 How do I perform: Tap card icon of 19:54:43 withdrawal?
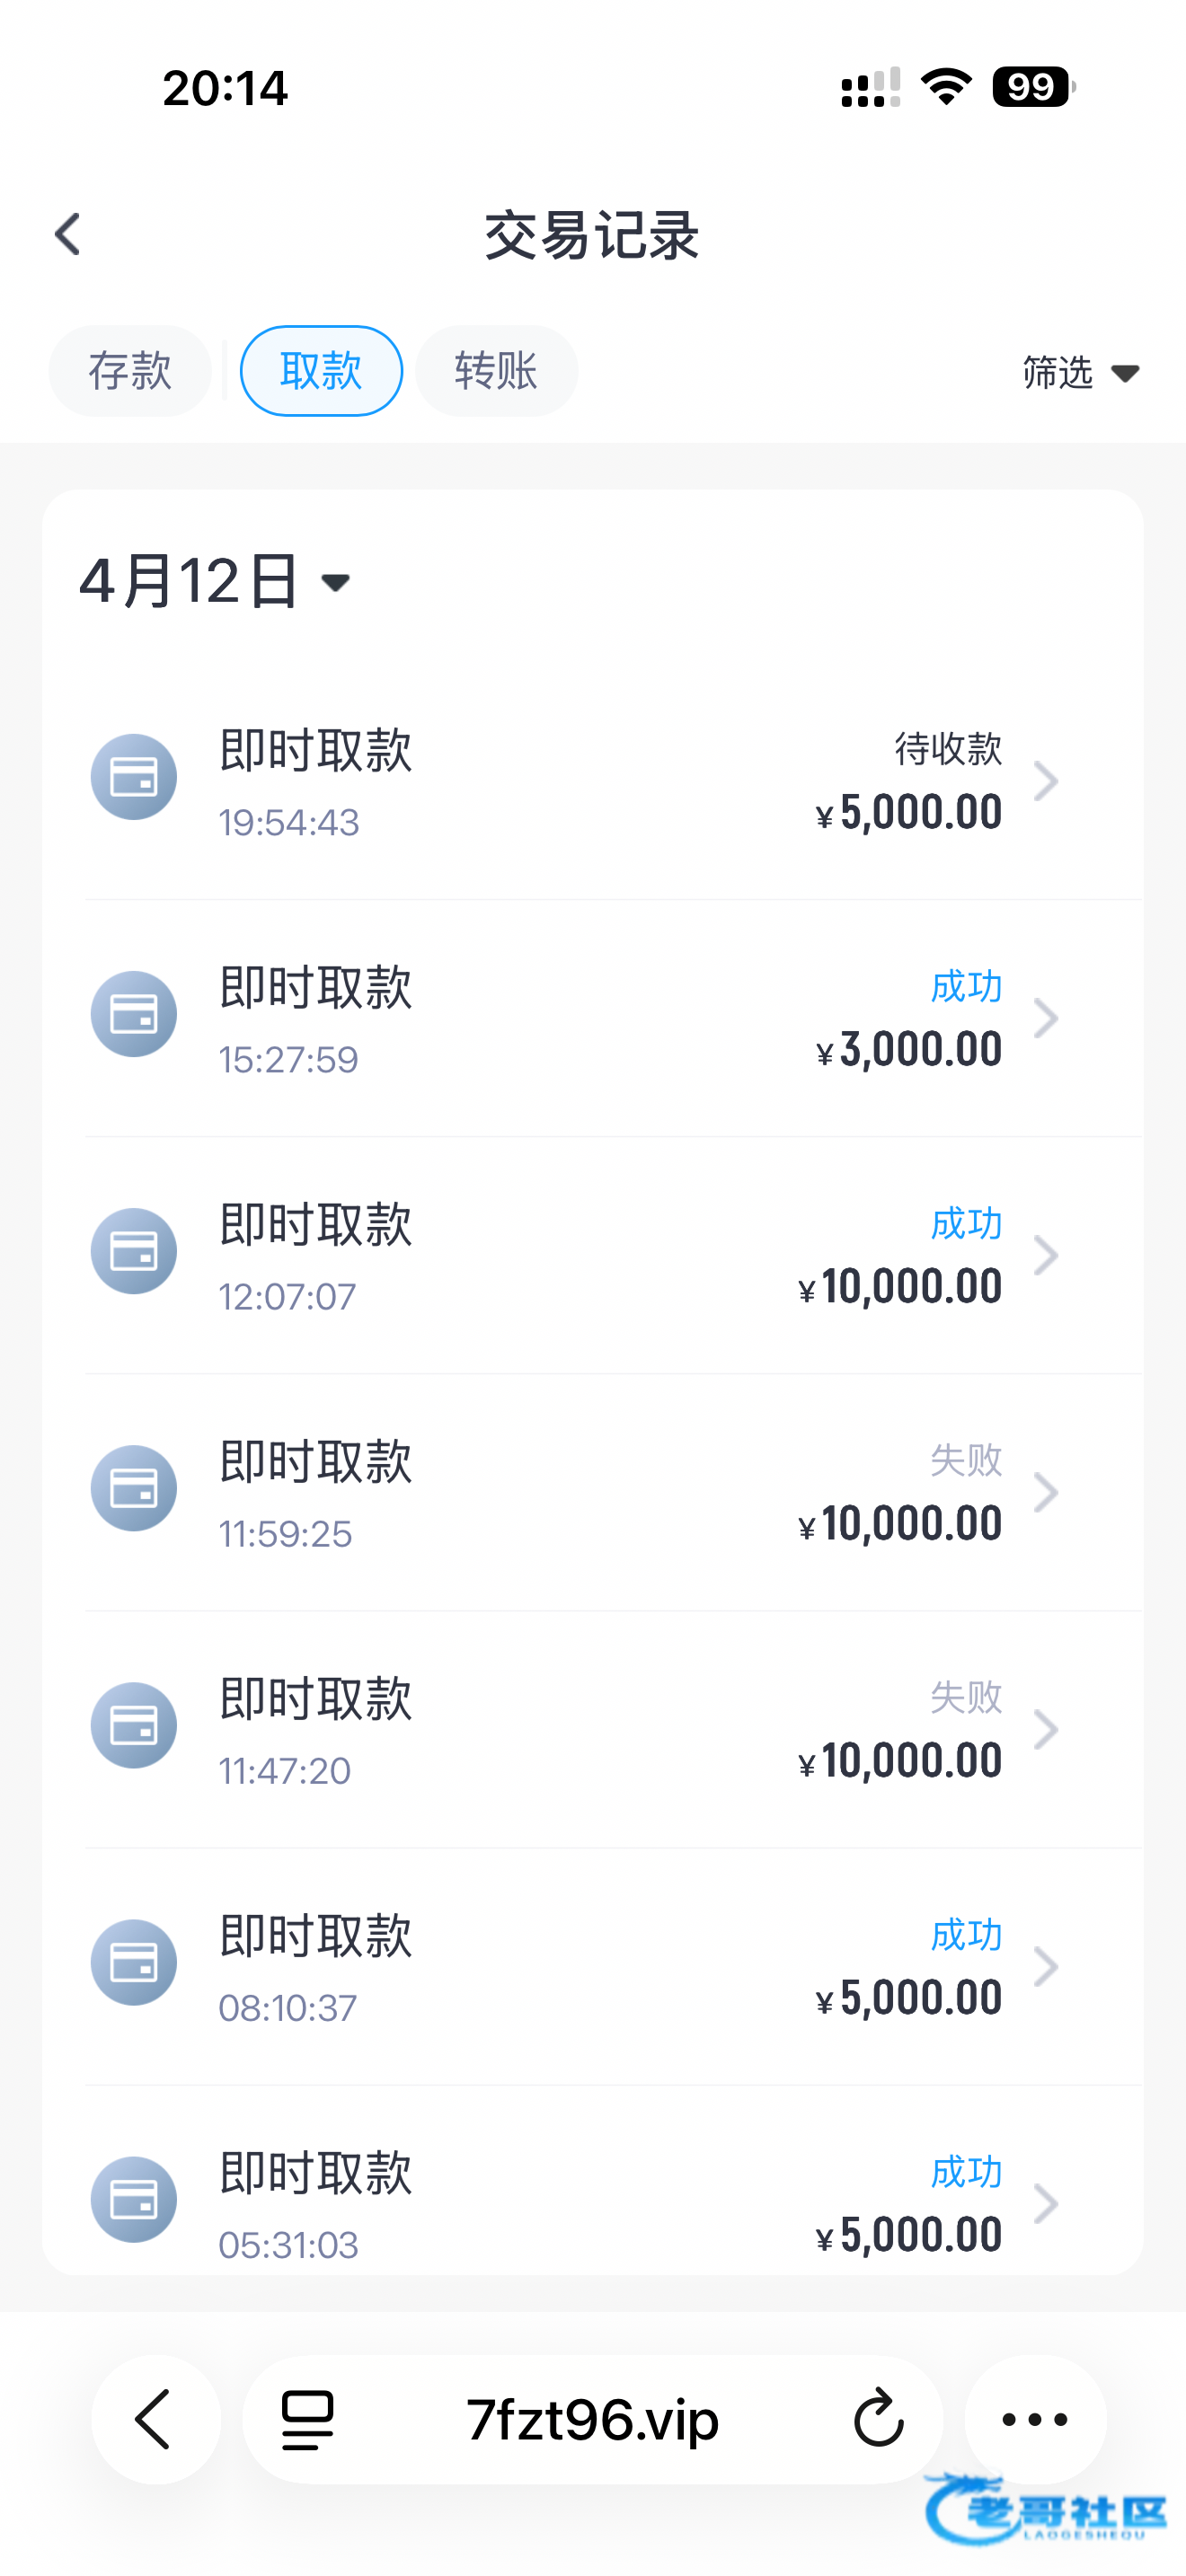coord(134,777)
